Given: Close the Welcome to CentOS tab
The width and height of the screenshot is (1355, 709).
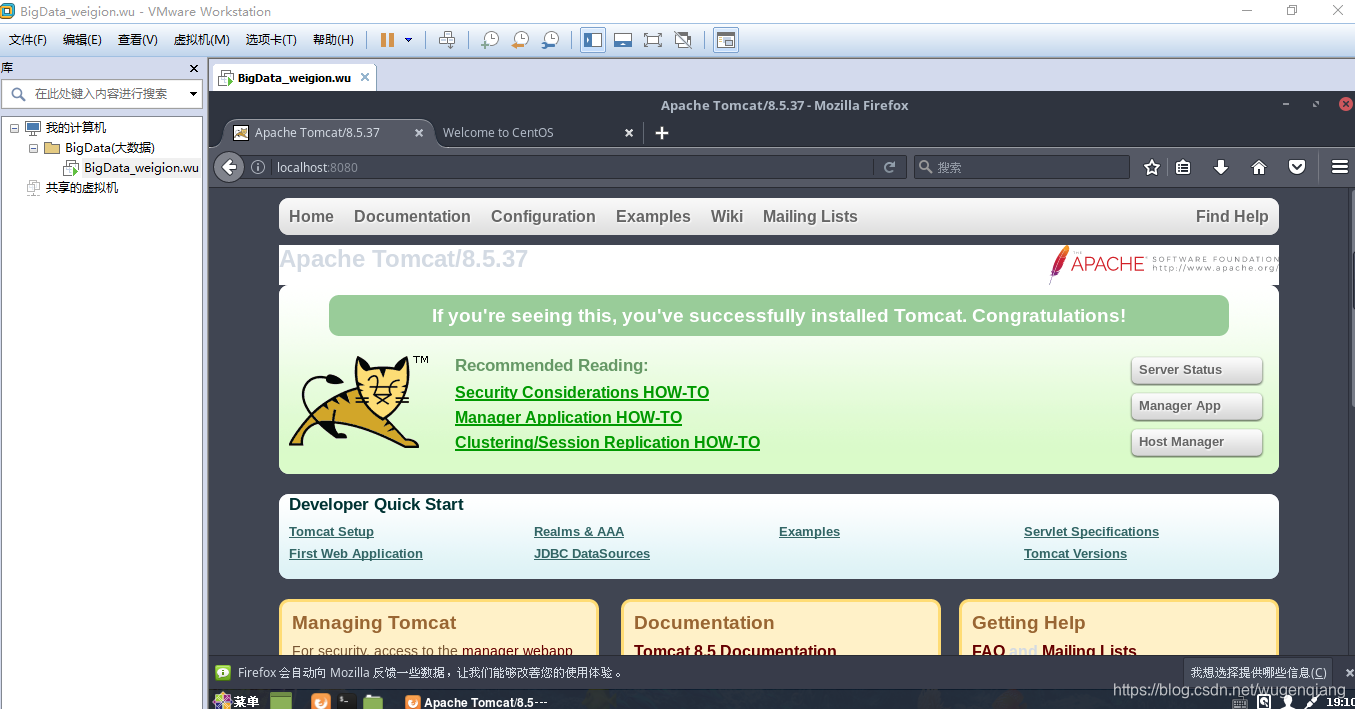Looking at the screenshot, I should coord(629,132).
